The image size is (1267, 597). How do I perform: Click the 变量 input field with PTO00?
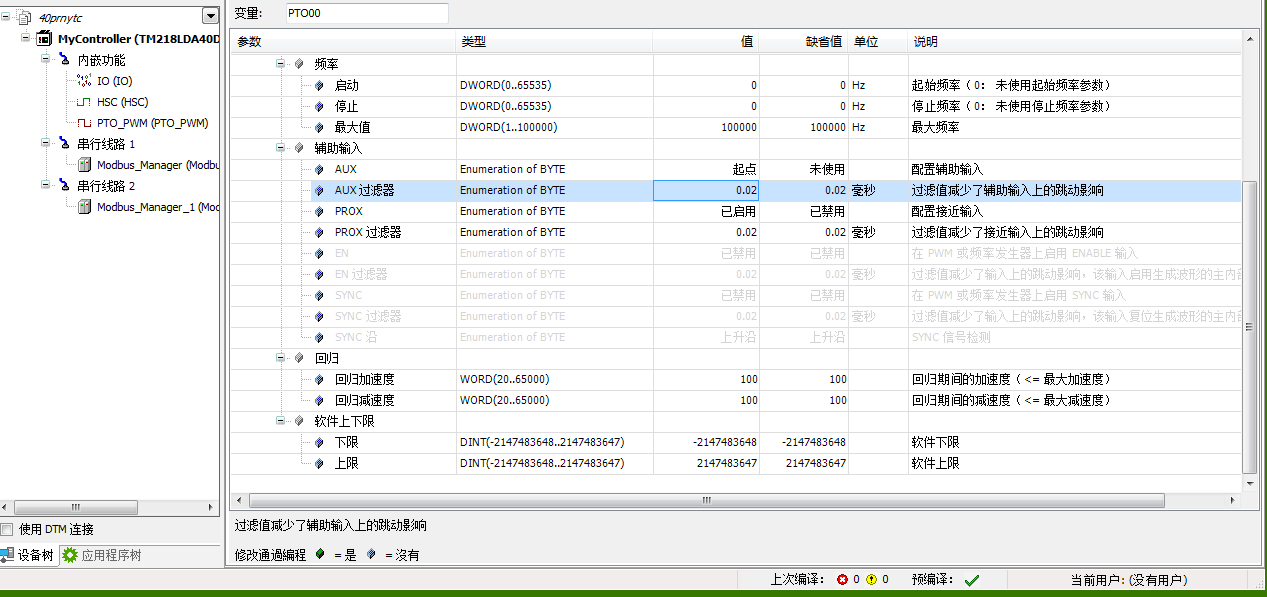click(x=365, y=13)
